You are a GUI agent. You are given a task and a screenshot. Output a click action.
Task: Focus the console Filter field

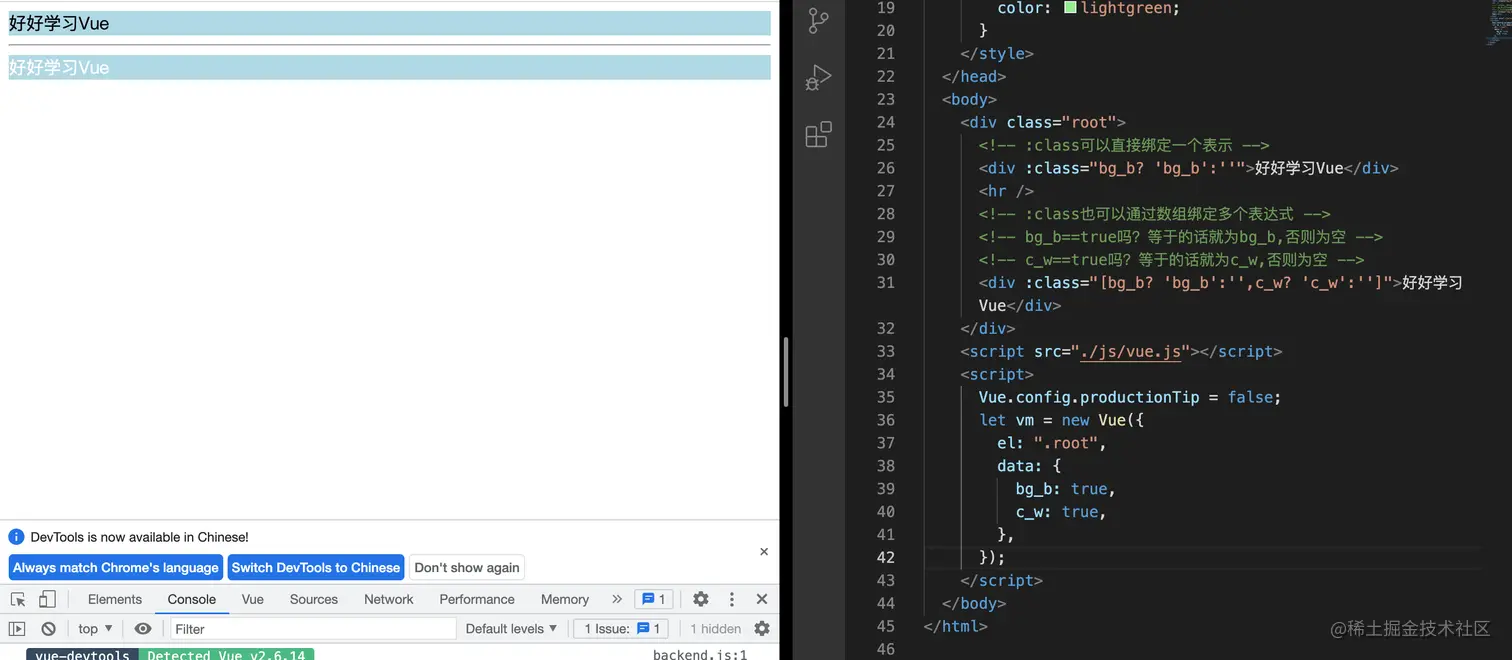coord(313,629)
